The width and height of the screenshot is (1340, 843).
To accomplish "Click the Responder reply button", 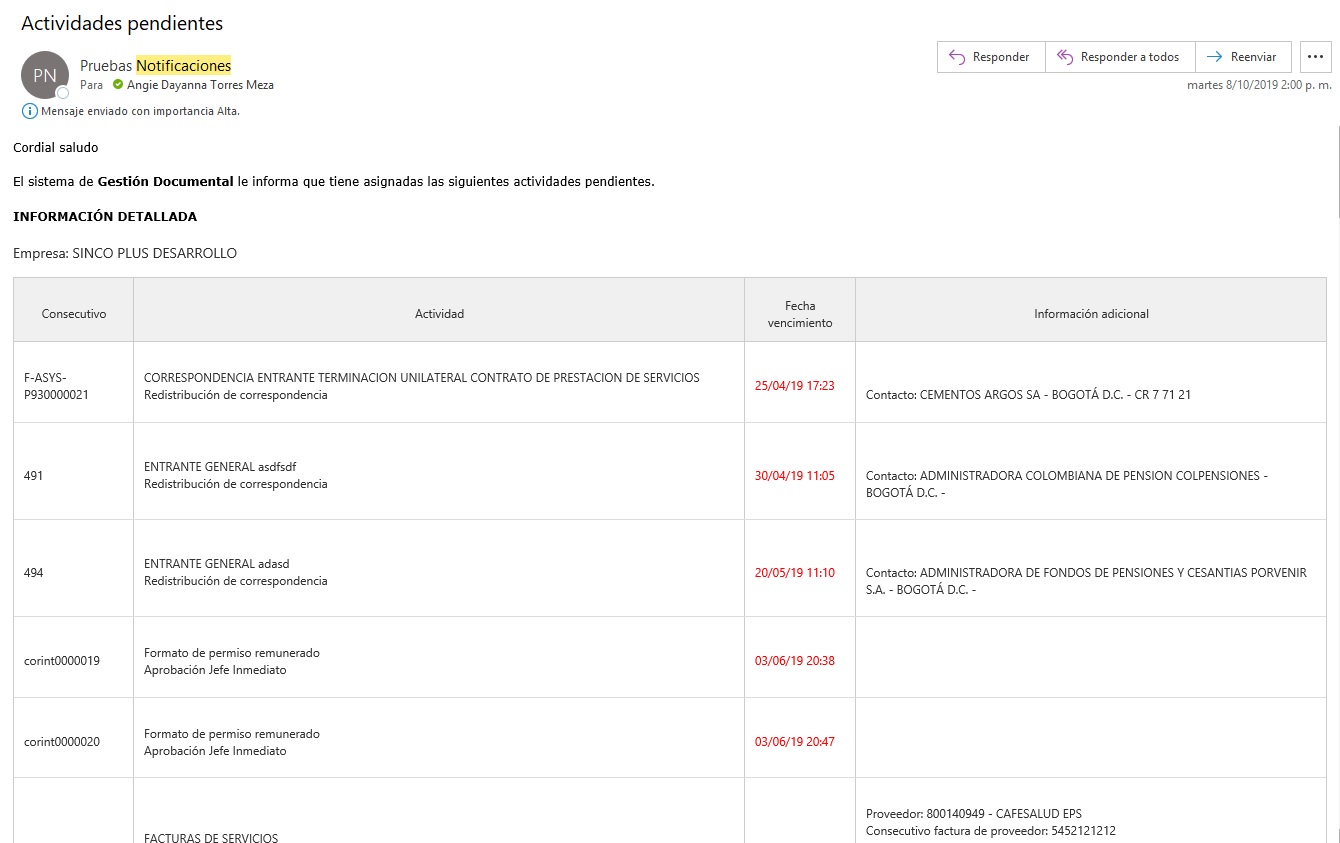I will pyautogui.click(x=991, y=57).
